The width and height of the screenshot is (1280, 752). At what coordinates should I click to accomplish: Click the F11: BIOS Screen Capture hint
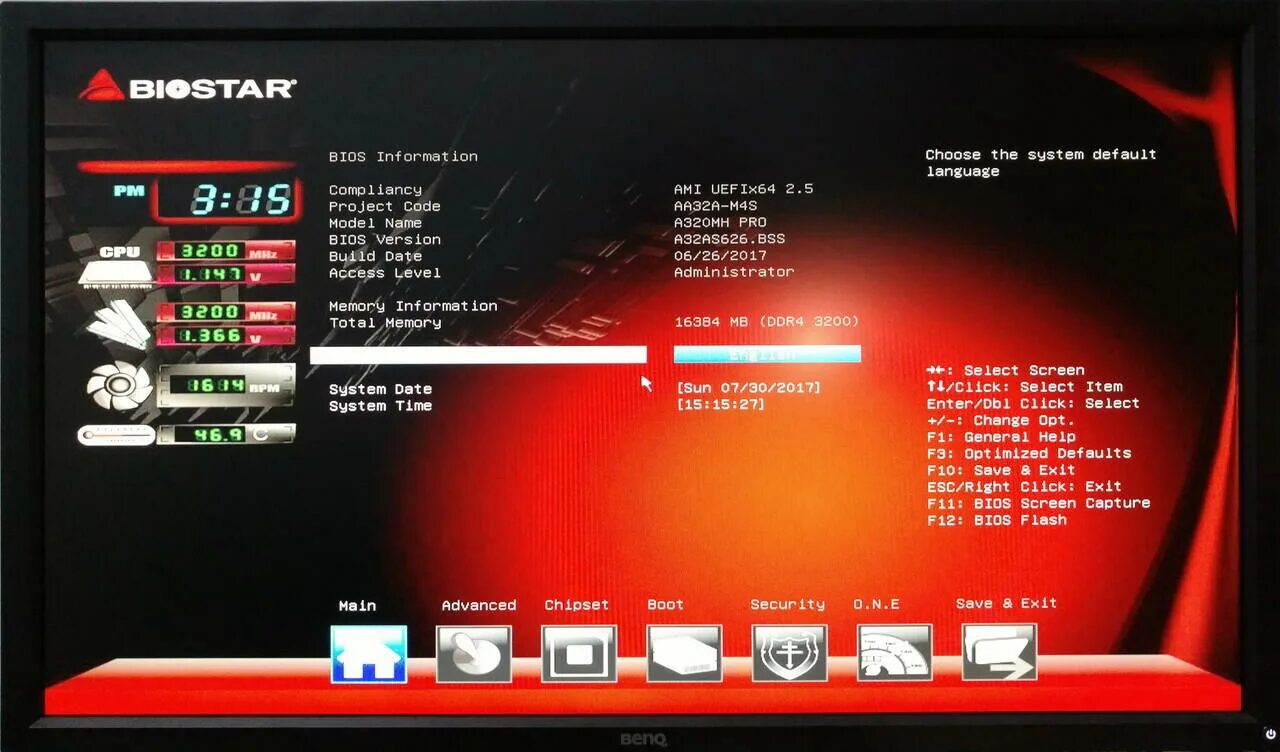[1038, 503]
